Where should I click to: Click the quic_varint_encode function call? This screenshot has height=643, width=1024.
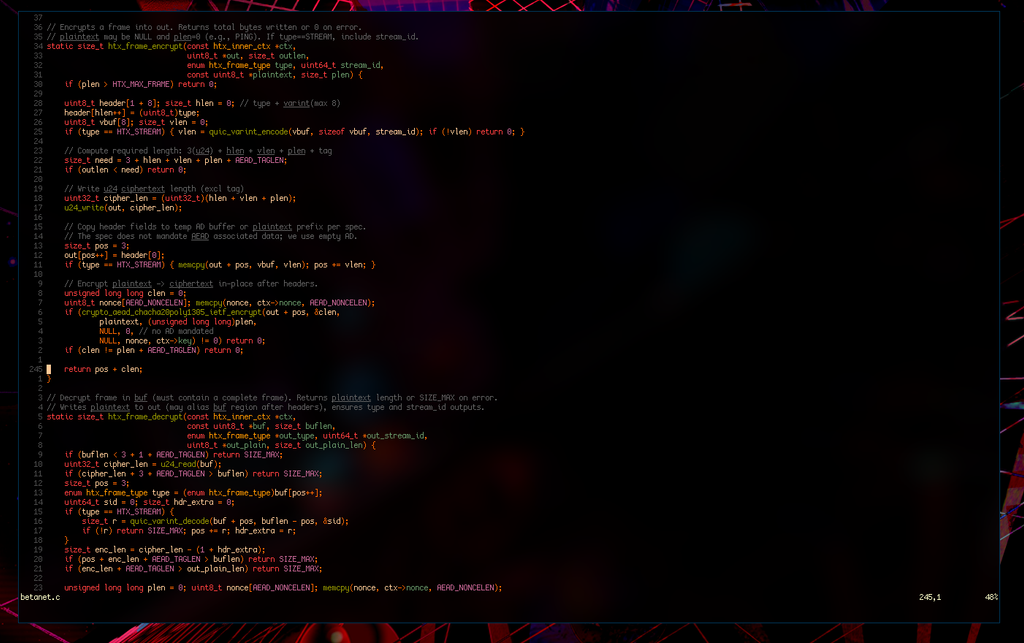coord(248,132)
